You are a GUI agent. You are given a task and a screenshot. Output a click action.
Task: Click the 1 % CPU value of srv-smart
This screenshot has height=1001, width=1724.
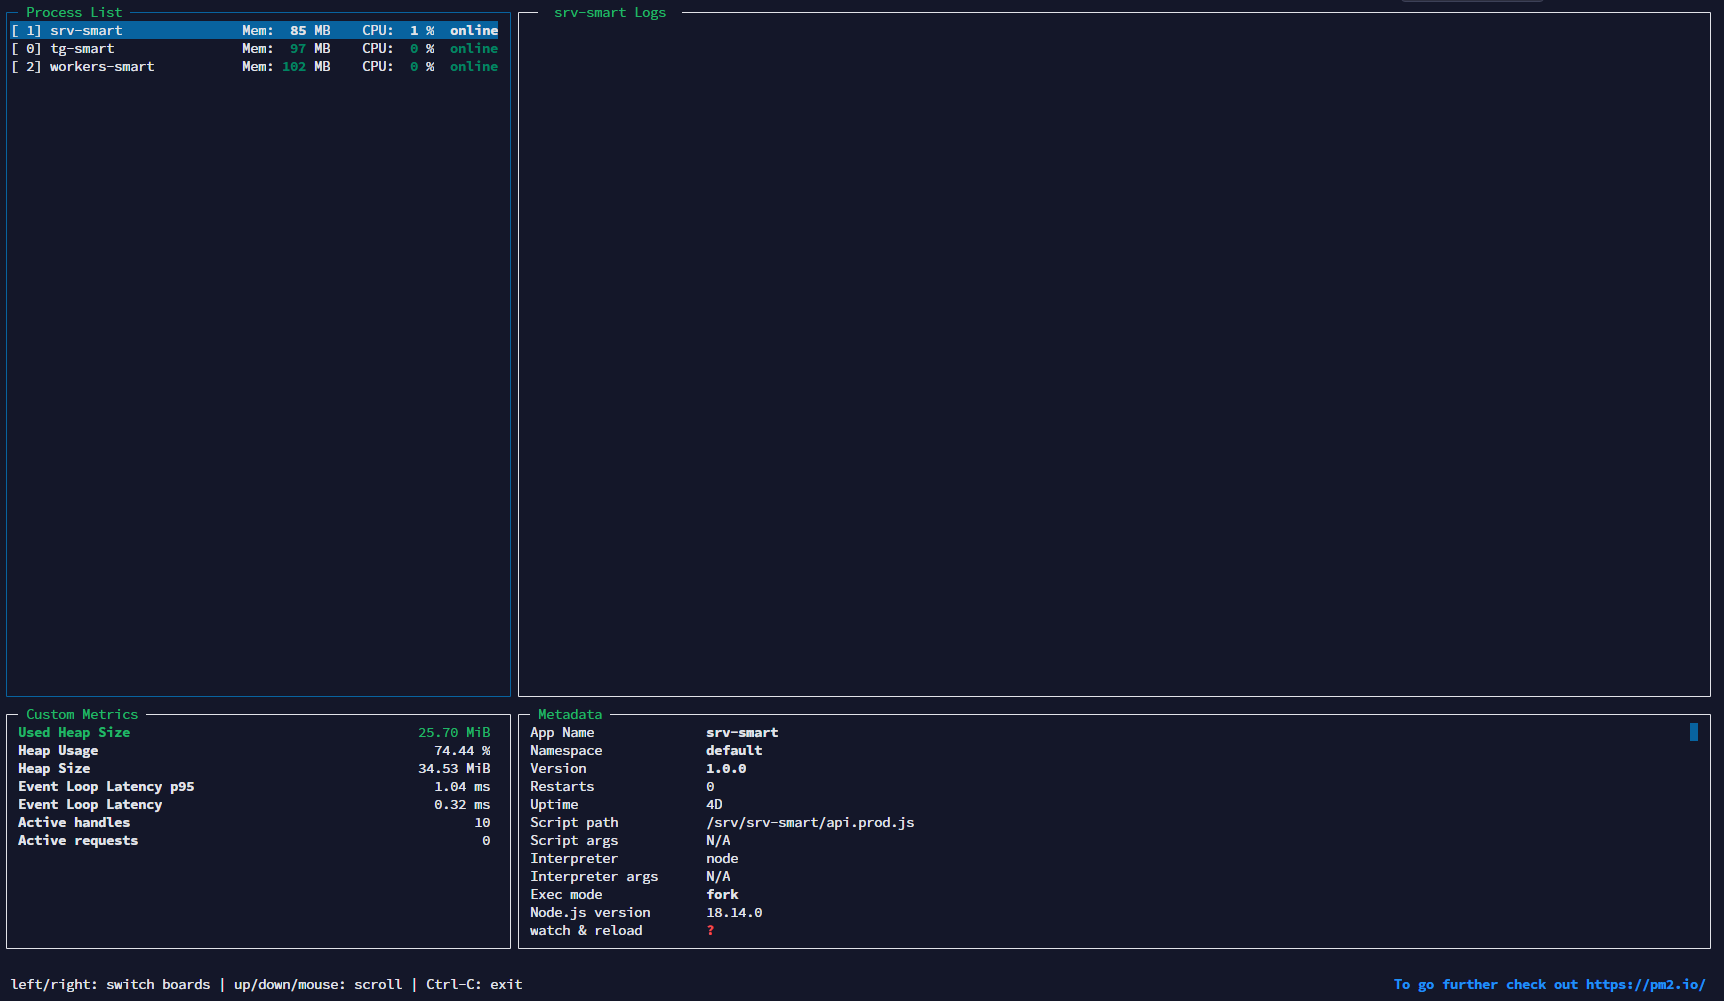422,31
